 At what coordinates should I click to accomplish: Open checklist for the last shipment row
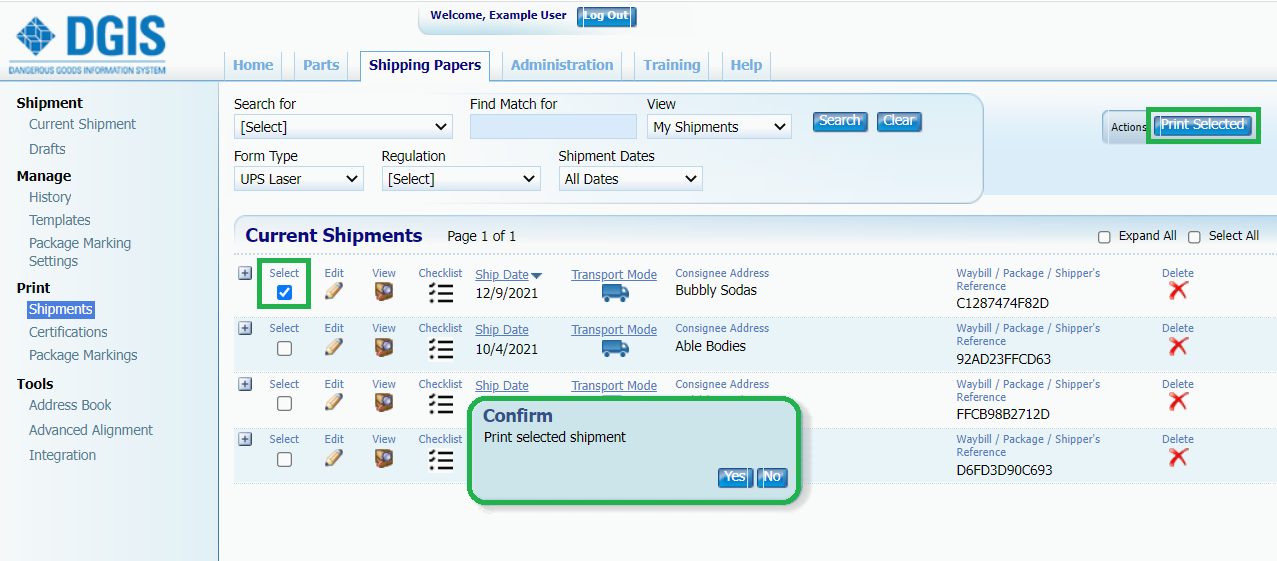[440, 459]
